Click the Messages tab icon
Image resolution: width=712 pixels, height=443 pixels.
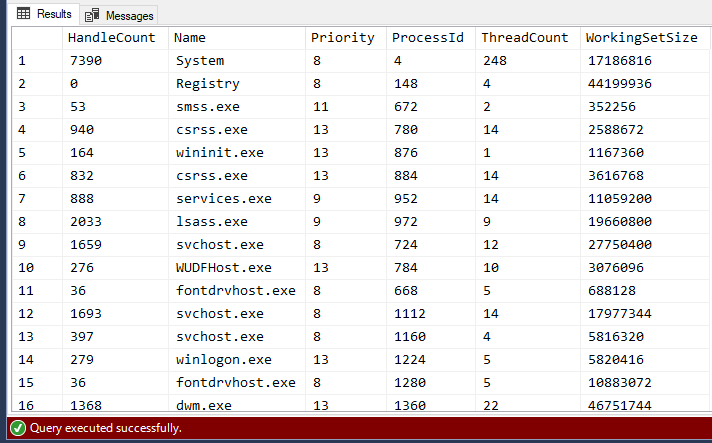point(92,15)
